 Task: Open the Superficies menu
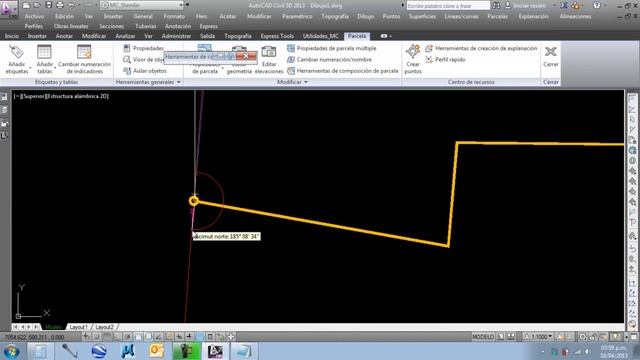(422, 16)
